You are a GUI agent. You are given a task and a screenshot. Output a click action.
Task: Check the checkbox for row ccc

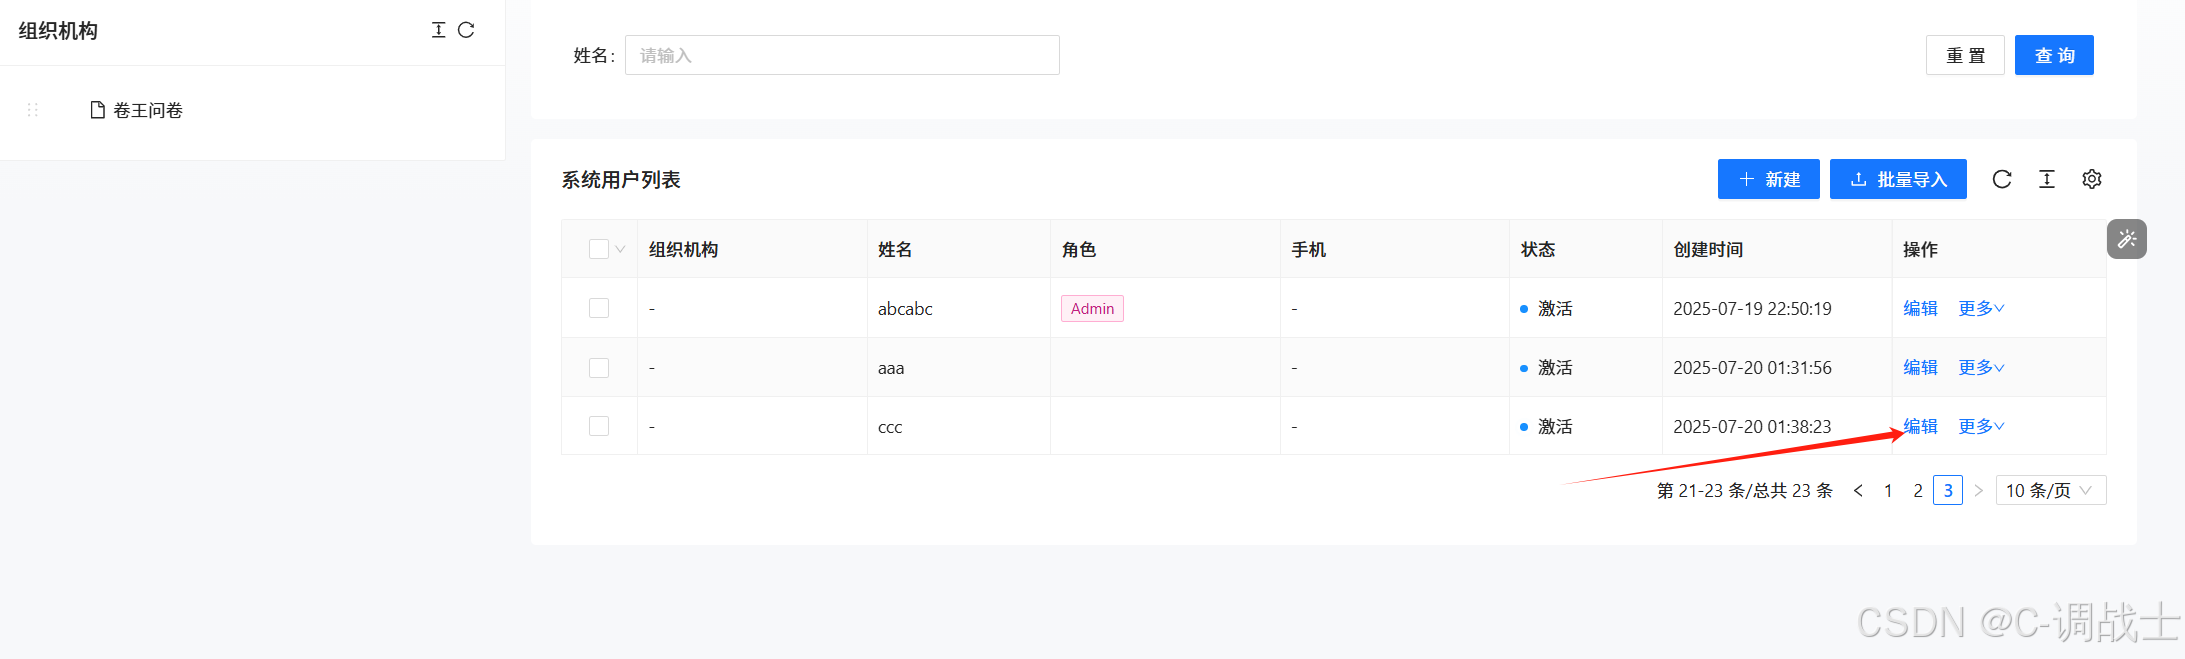point(599,426)
